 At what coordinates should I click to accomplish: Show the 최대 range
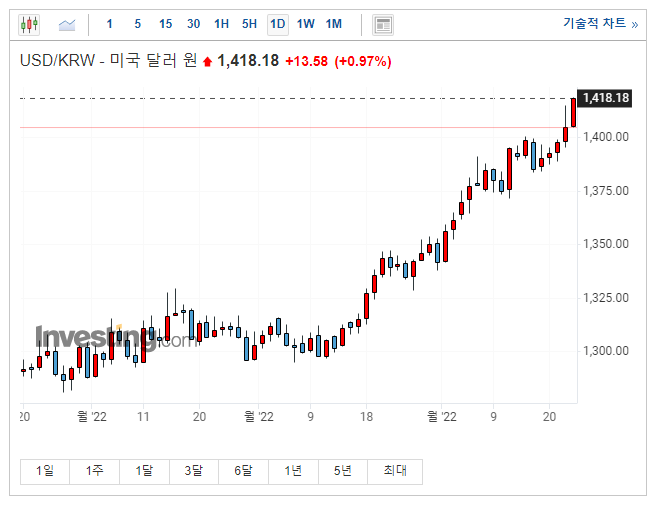[x=395, y=471]
